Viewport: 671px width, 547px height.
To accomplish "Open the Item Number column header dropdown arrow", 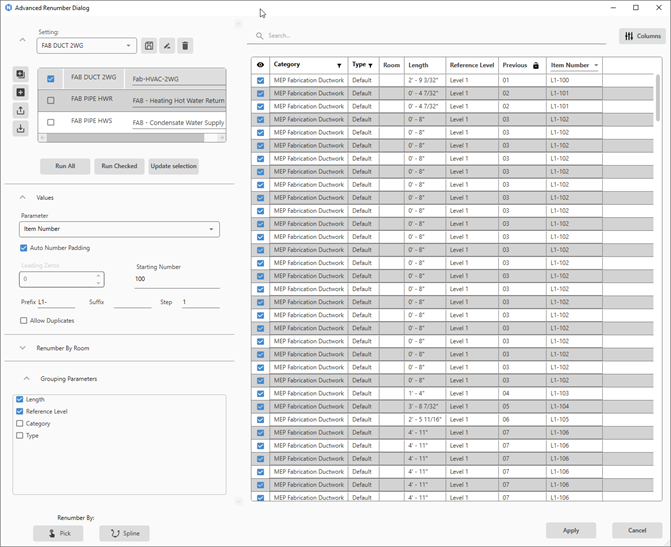I will [596, 65].
